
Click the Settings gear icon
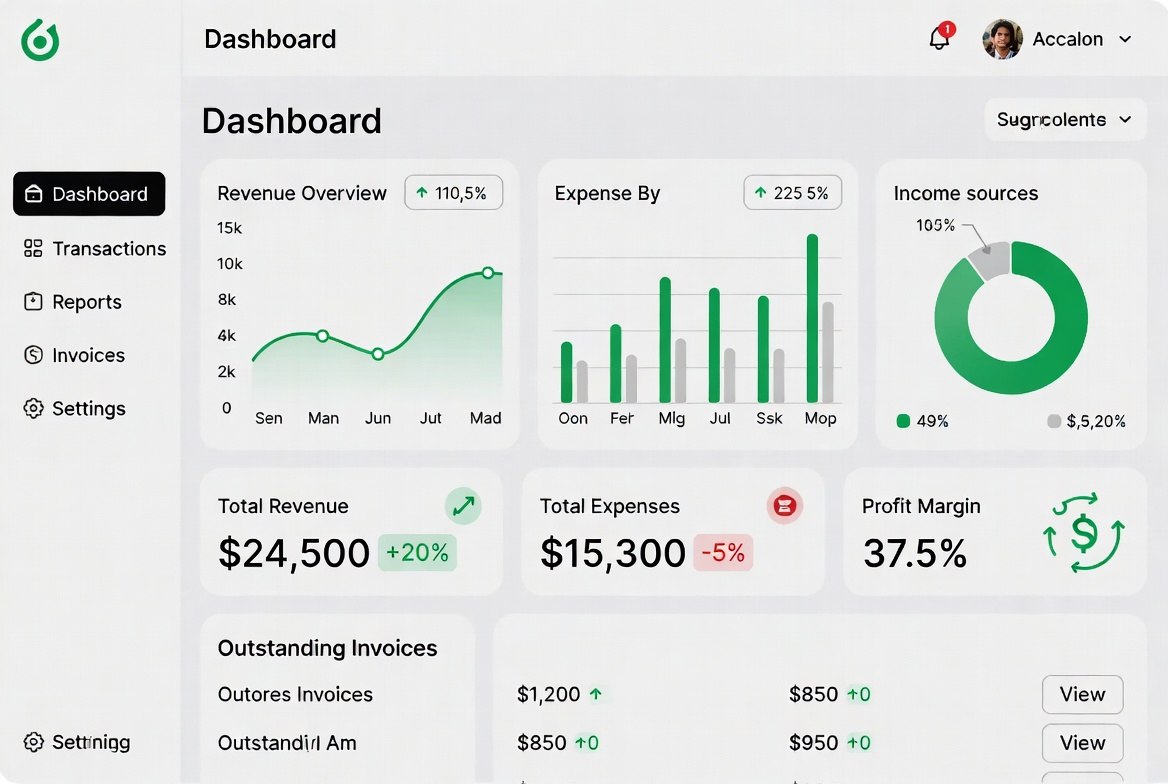click(33, 408)
